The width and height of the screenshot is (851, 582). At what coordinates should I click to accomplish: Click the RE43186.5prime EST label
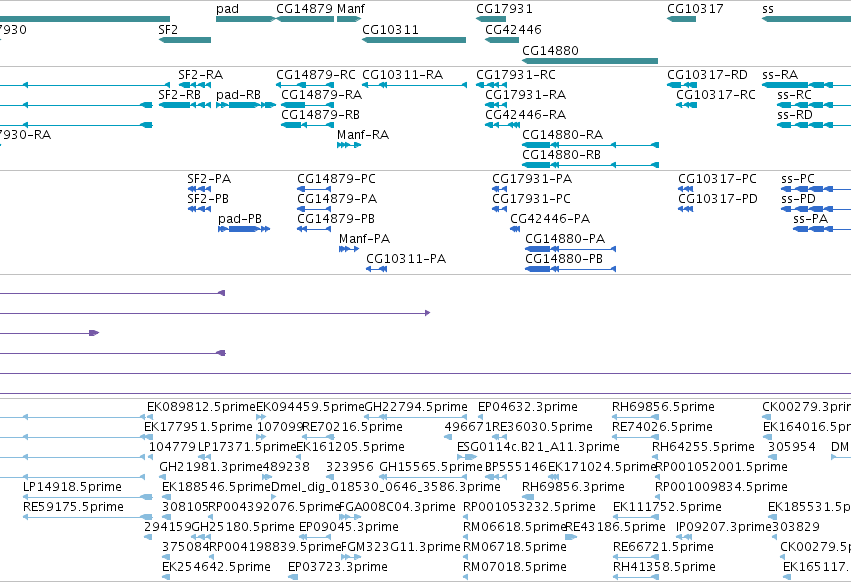coord(615,527)
